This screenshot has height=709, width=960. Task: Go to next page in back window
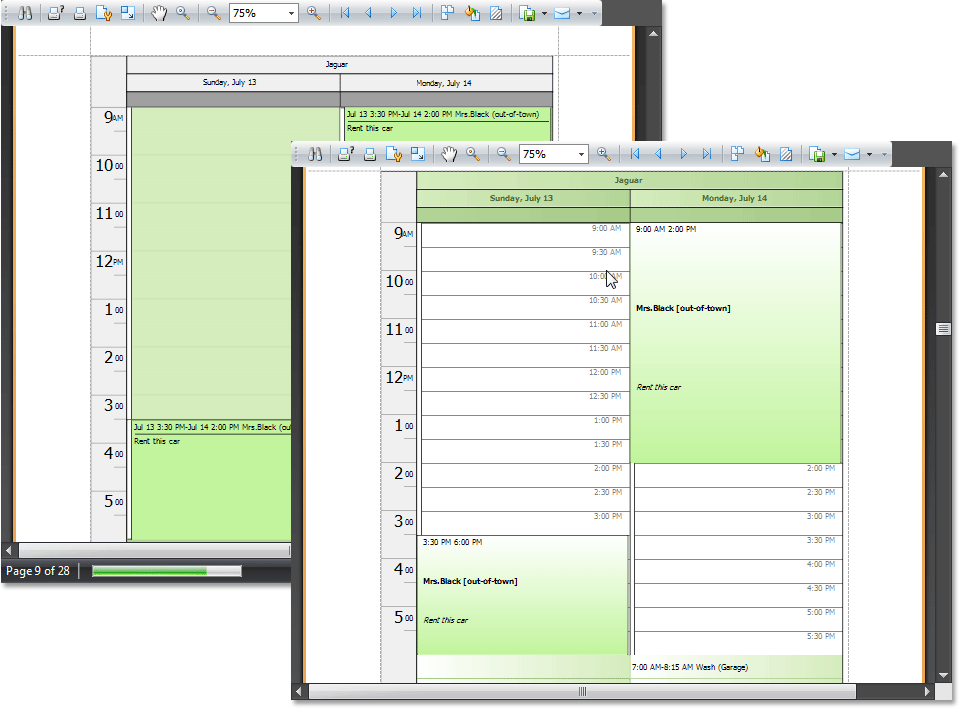pyautogui.click(x=393, y=13)
